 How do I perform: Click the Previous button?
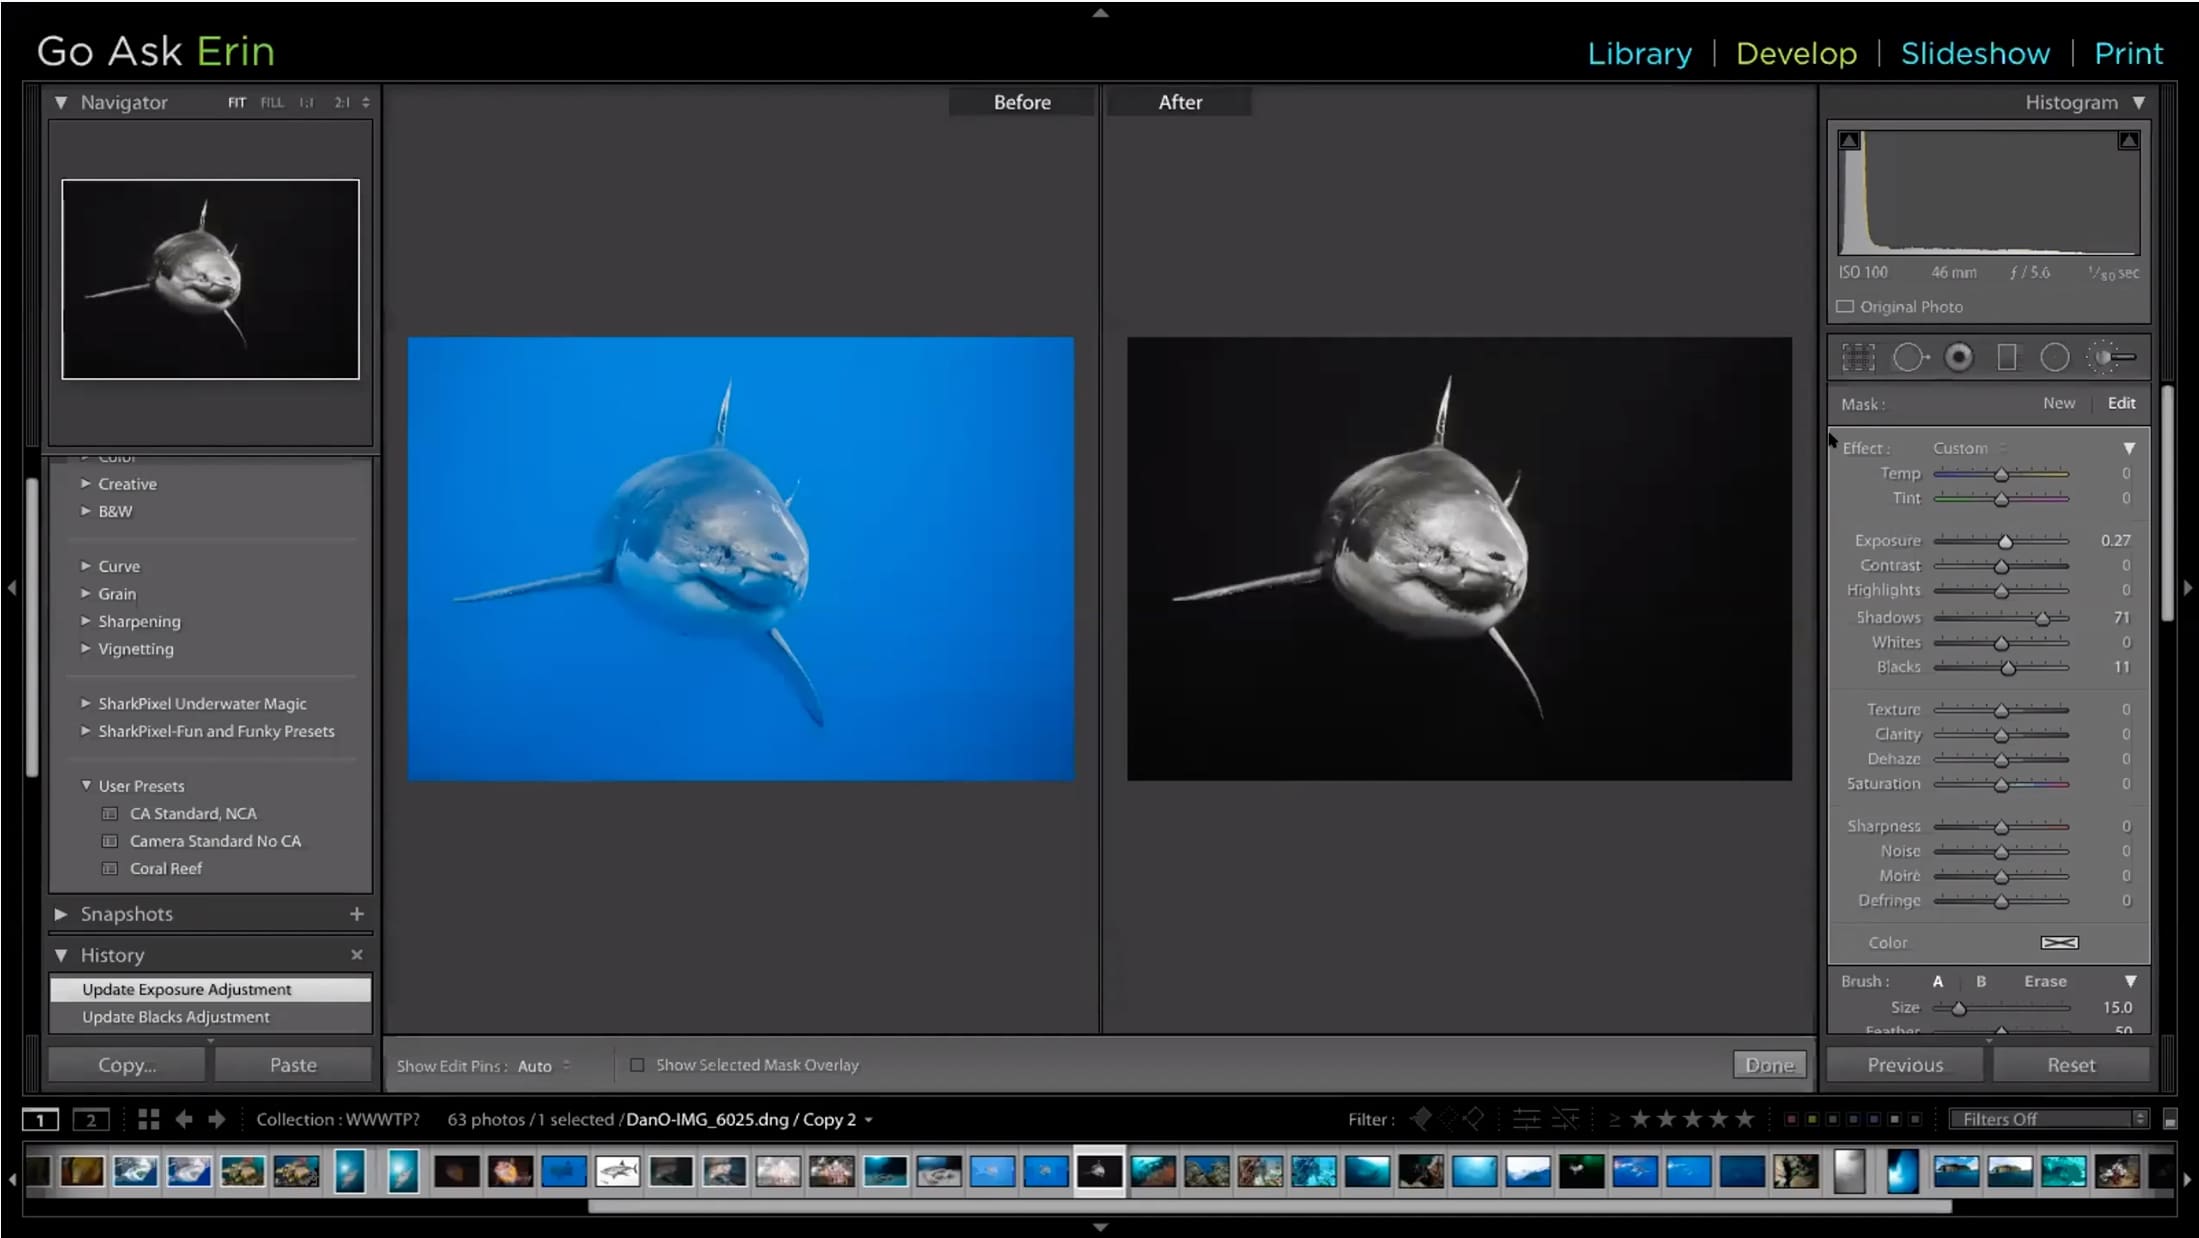pyautogui.click(x=1905, y=1065)
